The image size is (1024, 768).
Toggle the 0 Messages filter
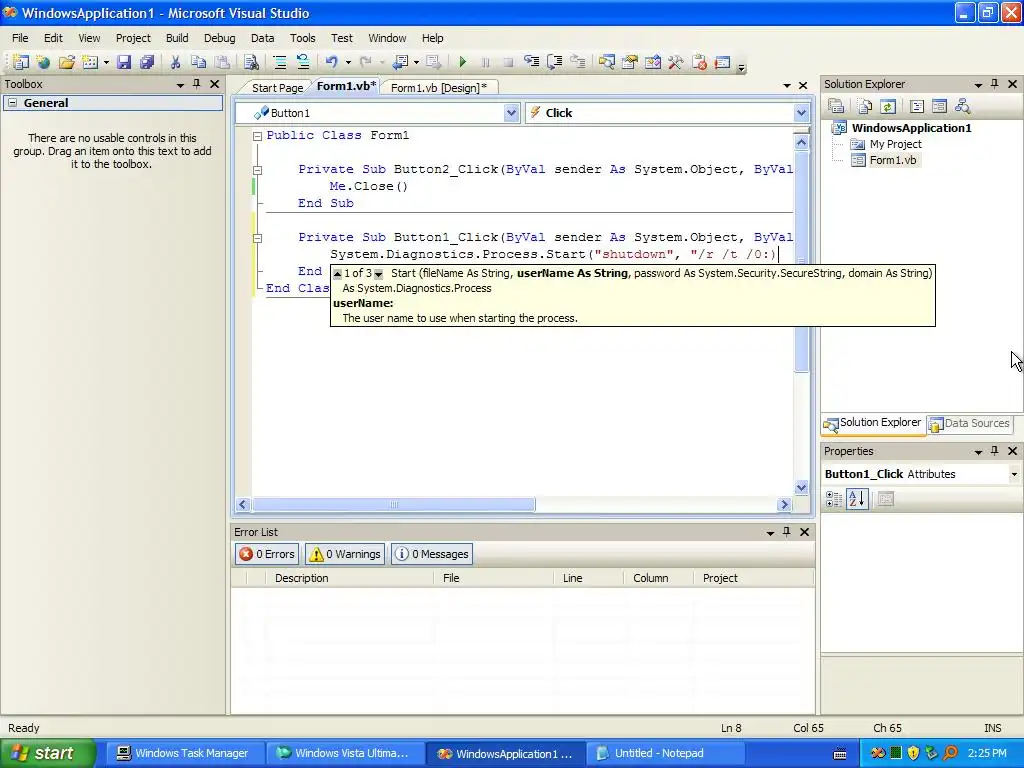[432, 554]
